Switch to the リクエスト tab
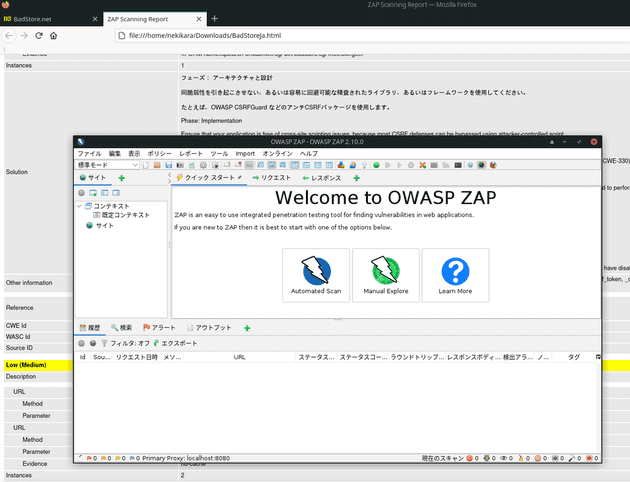Viewport: 630px width, 482px height. (x=271, y=178)
